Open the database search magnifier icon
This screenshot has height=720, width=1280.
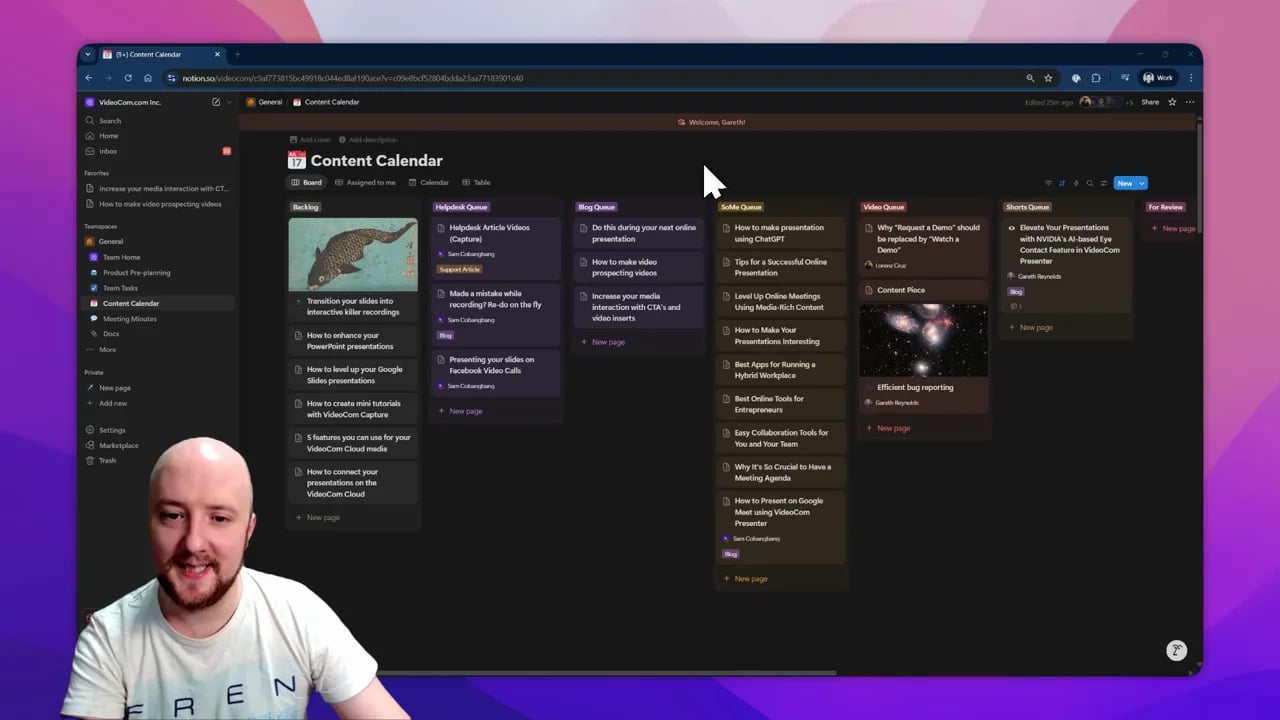(1090, 183)
